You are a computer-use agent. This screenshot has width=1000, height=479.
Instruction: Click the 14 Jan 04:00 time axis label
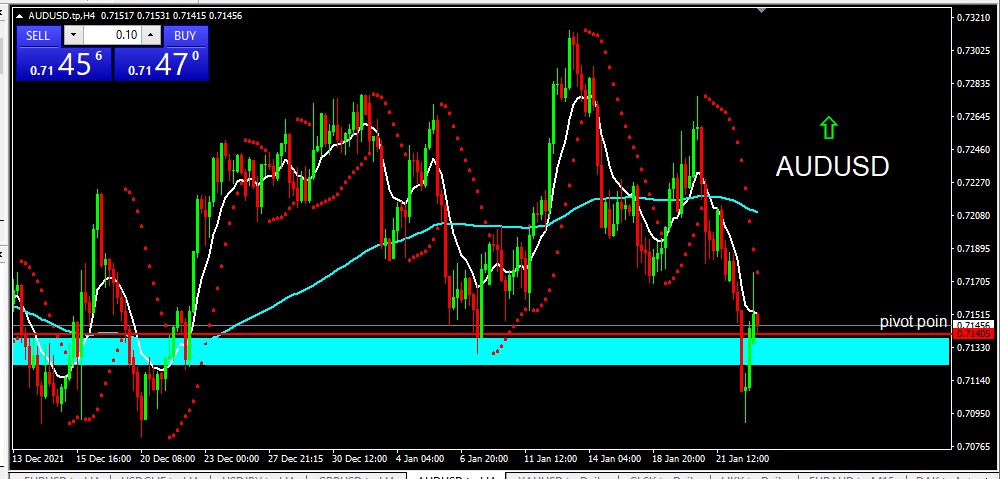coord(614,459)
